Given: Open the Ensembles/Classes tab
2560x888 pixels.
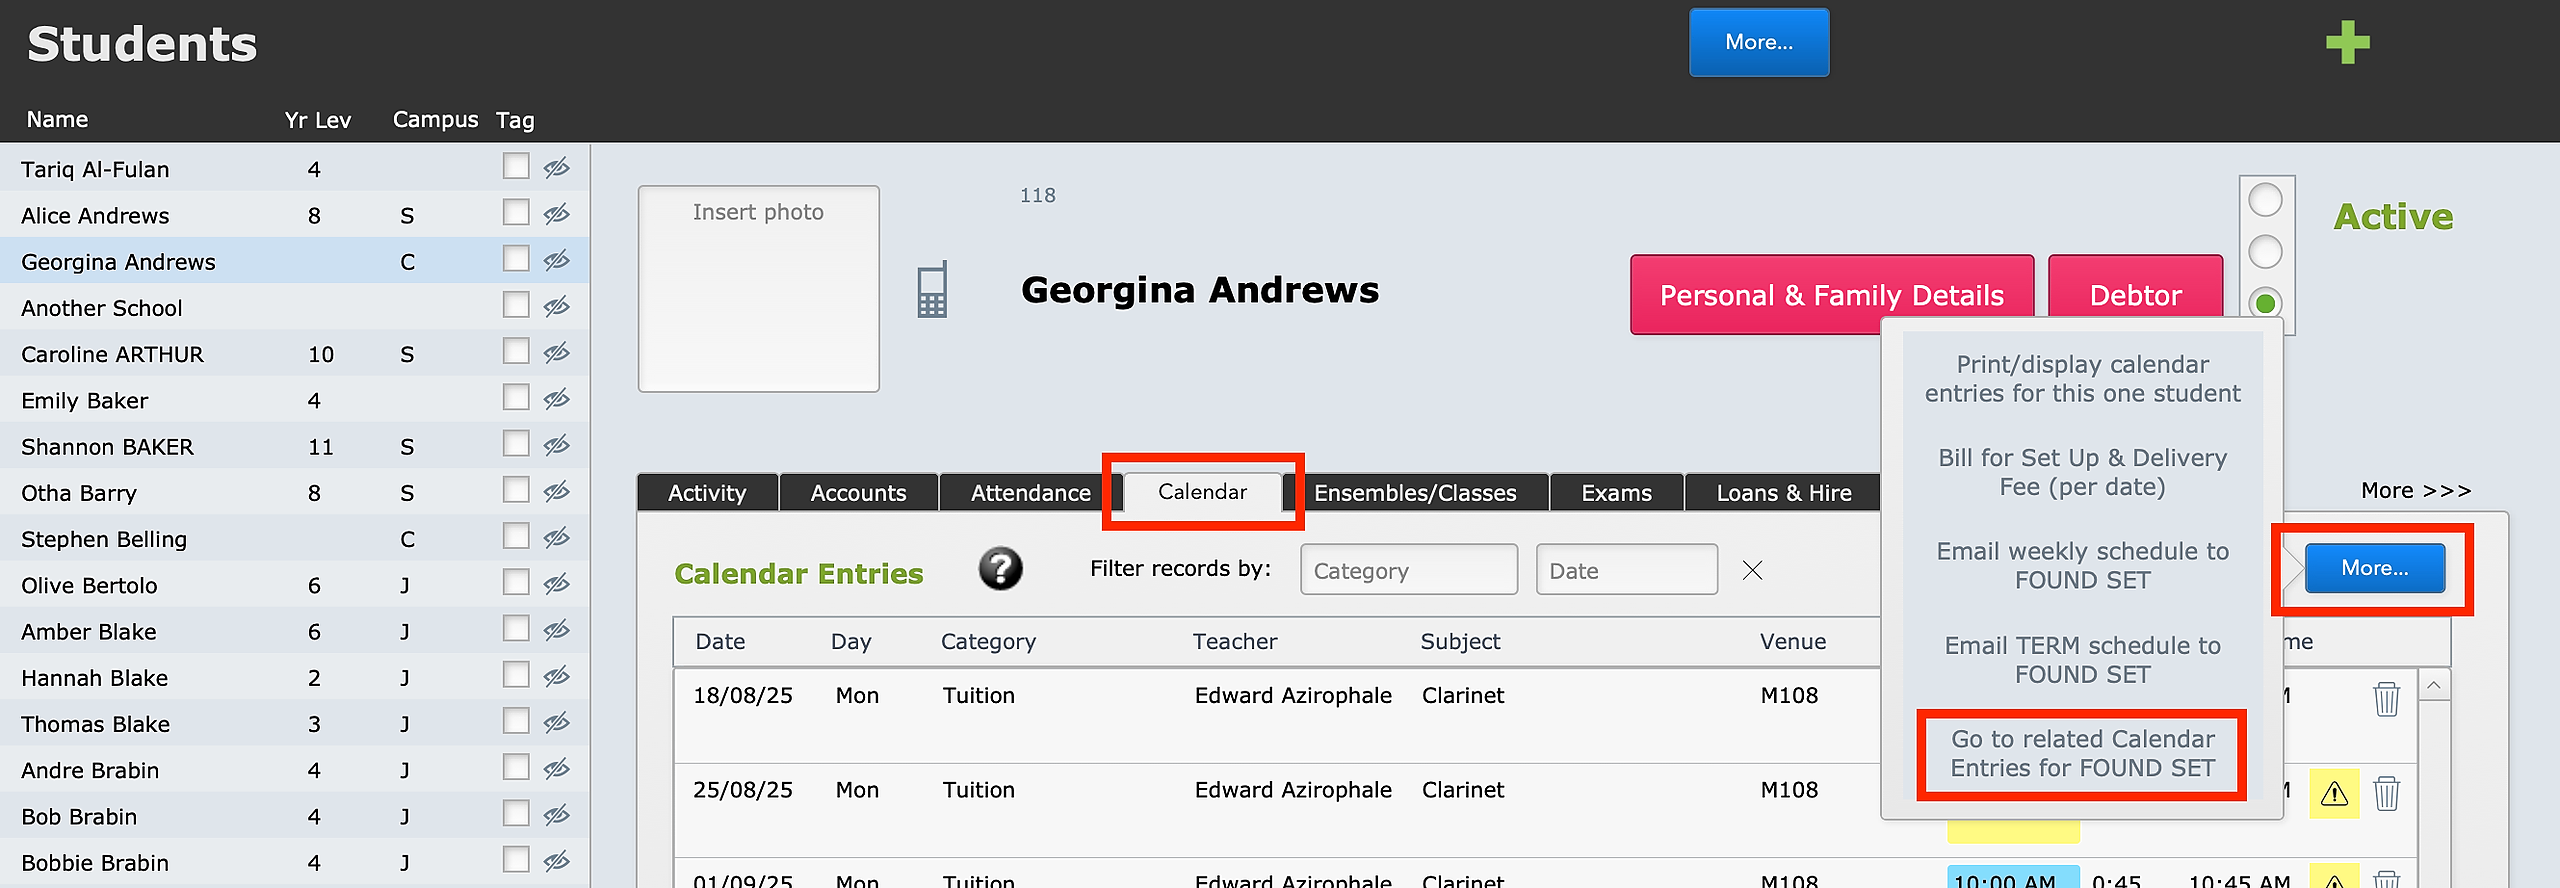Looking at the screenshot, I should [1415, 493].
